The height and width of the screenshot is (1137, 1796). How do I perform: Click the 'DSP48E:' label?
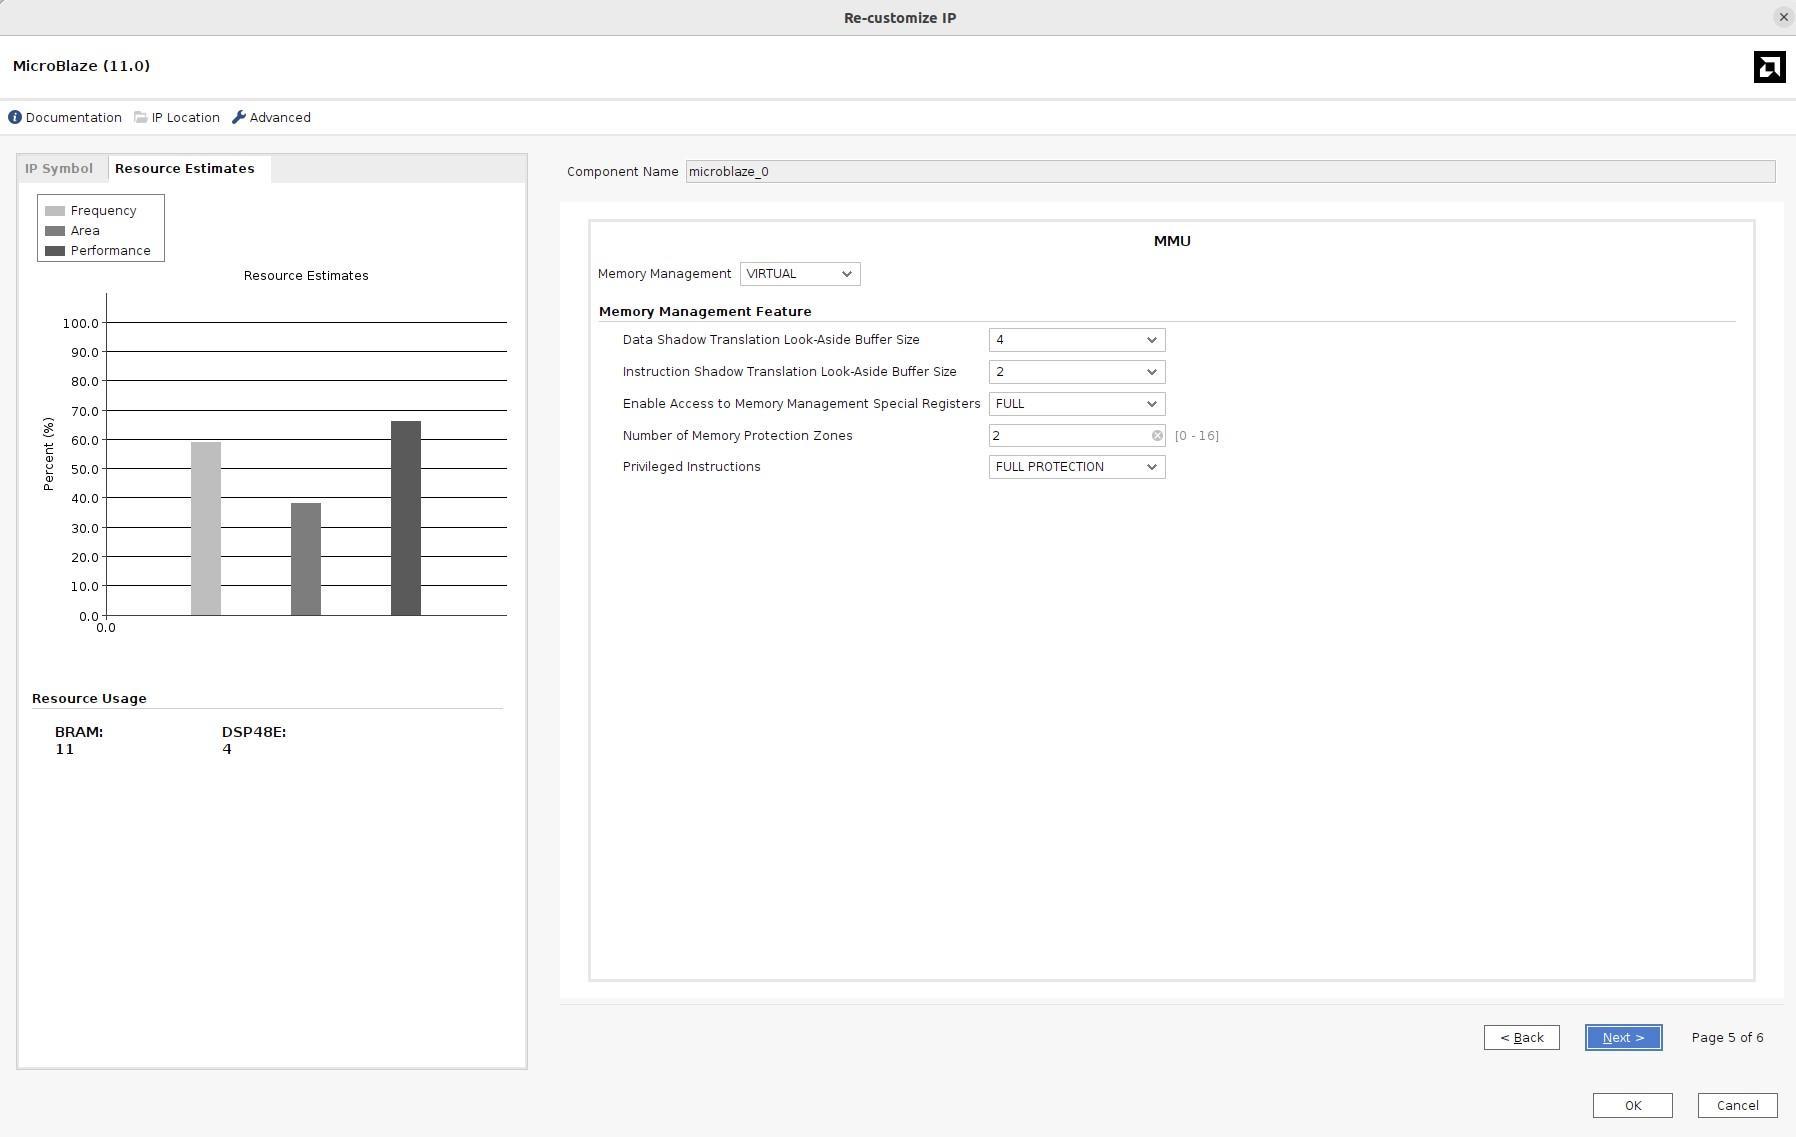254,732
